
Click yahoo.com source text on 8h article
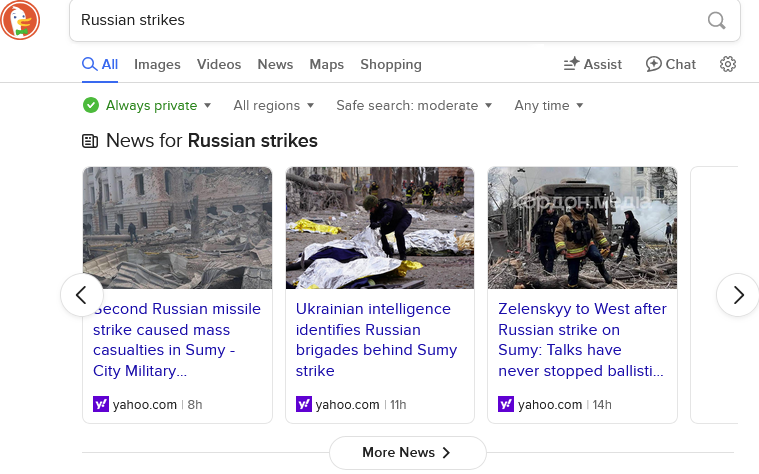[x=145, y=405]
